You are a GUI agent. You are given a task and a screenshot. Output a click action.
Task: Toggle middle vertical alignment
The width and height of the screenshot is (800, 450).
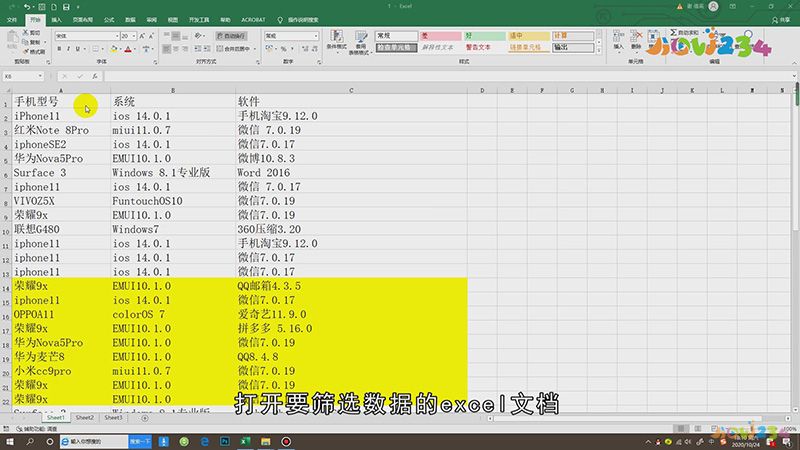176,36
